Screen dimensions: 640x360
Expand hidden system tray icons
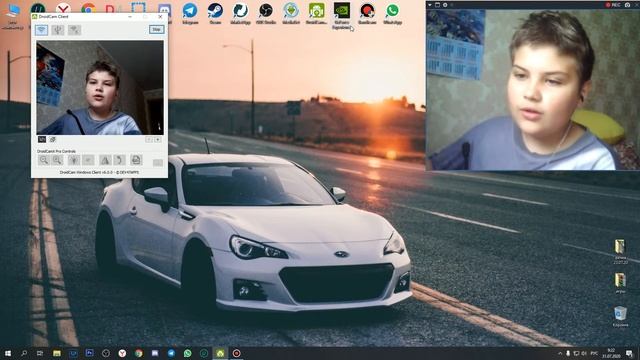[560, 353]
